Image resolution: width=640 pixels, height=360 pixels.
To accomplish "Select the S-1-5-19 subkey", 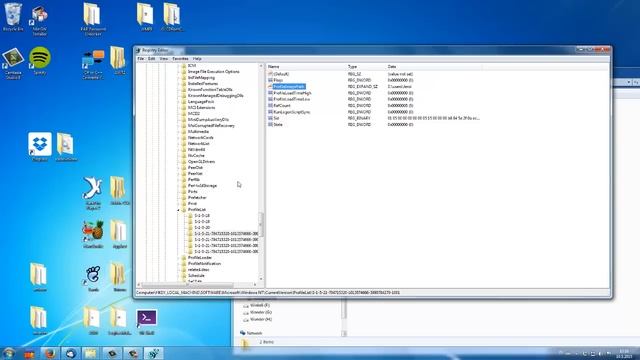I will 202,222.
